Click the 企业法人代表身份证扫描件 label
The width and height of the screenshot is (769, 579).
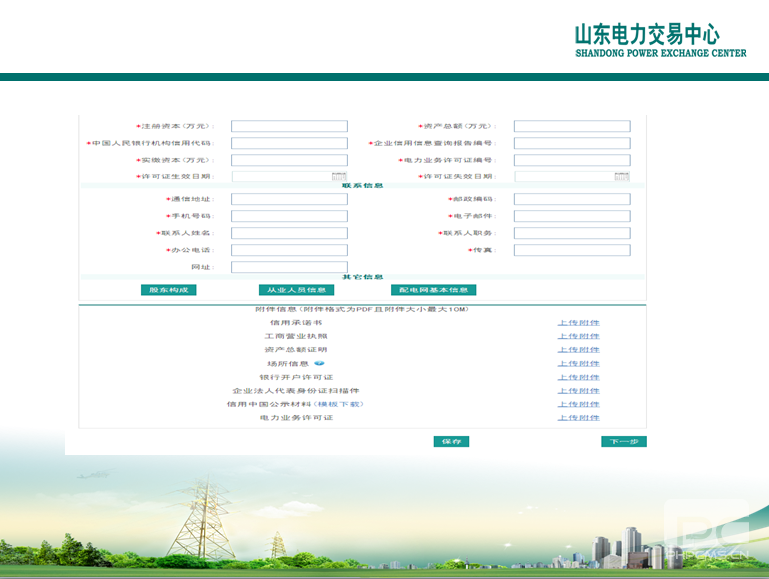pos(296,391)
